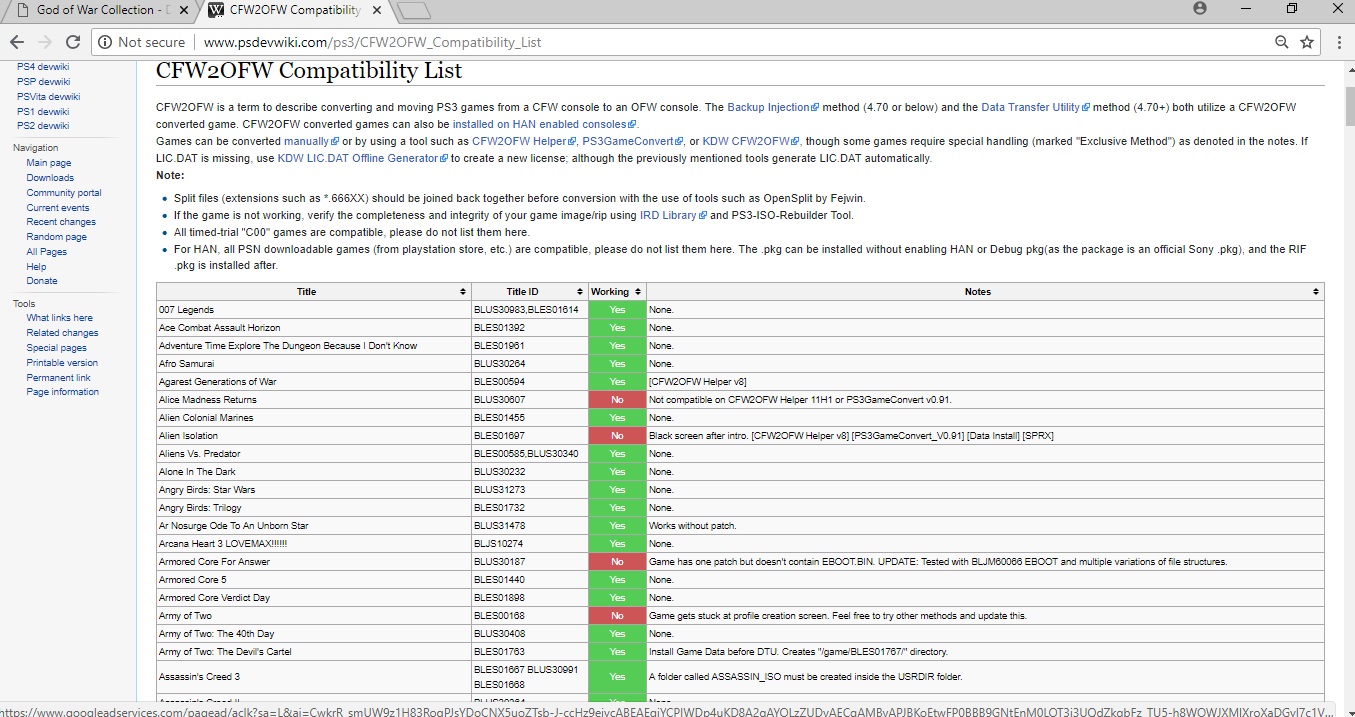Image resolution: width=1355 pixels, height=717 pixels.
Task: Open KDW LIC.DAT Offline Generator link
Action: (x=362, y=158)
